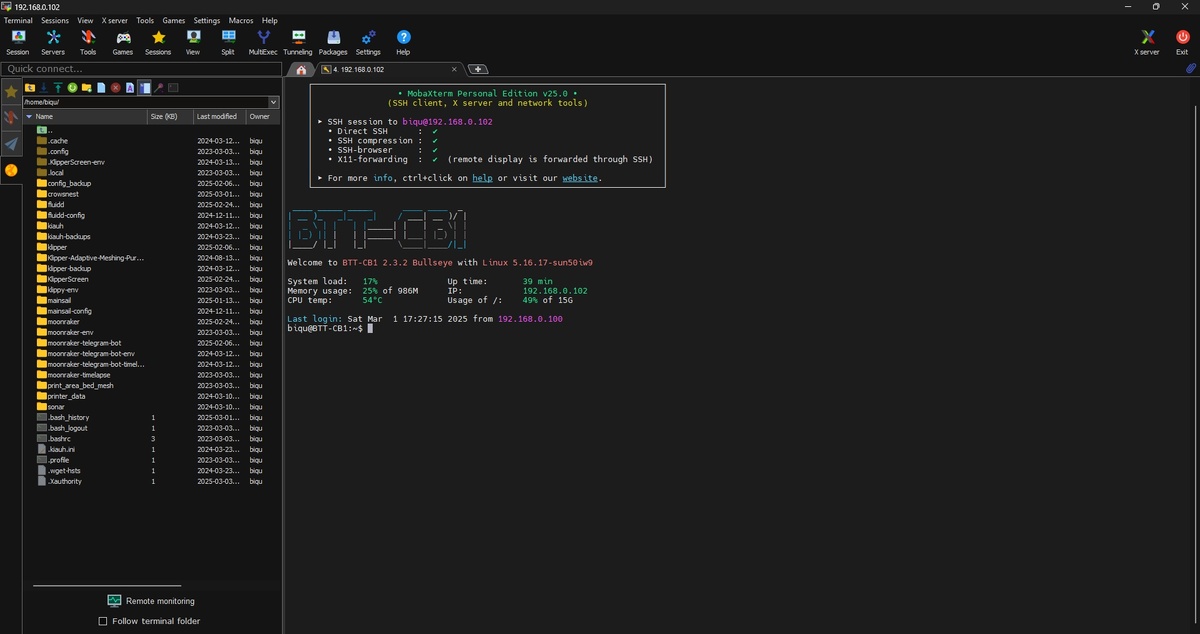Image resolution: width=1200 pixels, height=634 pixels.
Task: Click the Name column sort arrow
Action: click(29, 116)
